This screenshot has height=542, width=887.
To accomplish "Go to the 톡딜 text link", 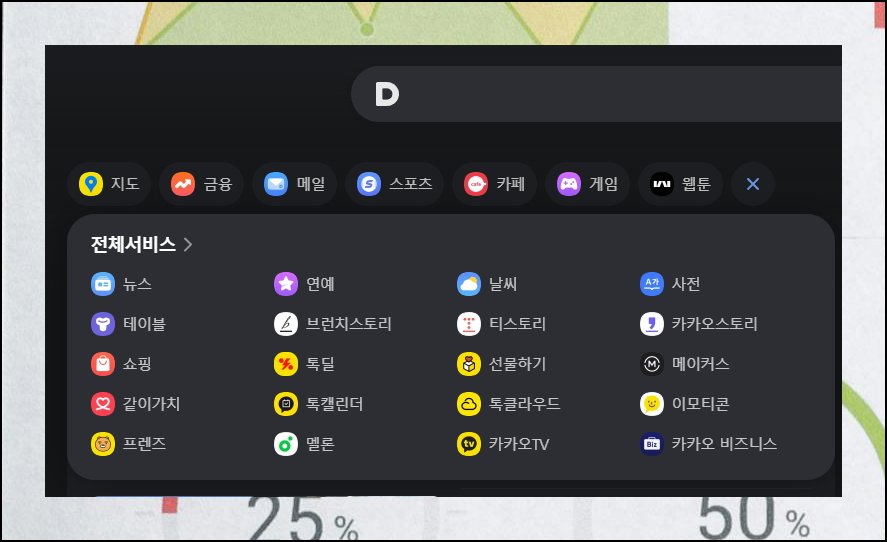I will point(320,364).
